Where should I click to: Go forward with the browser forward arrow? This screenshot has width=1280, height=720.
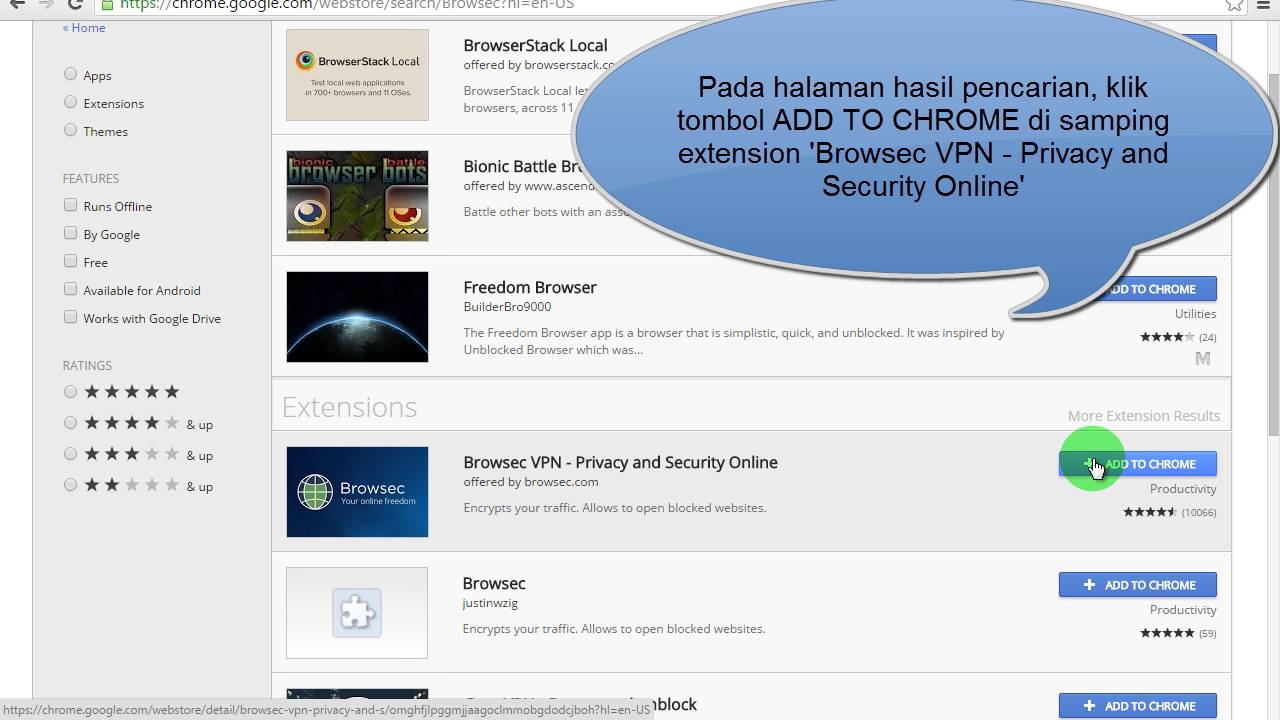46,4
